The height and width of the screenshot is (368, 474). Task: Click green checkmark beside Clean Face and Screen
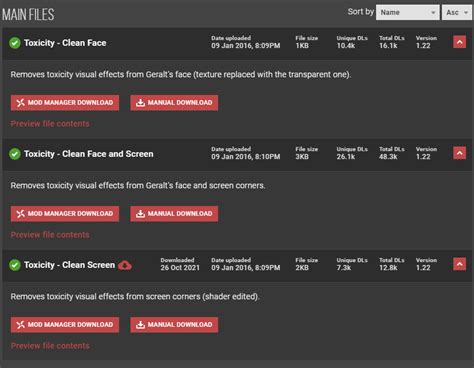point(15,154)
